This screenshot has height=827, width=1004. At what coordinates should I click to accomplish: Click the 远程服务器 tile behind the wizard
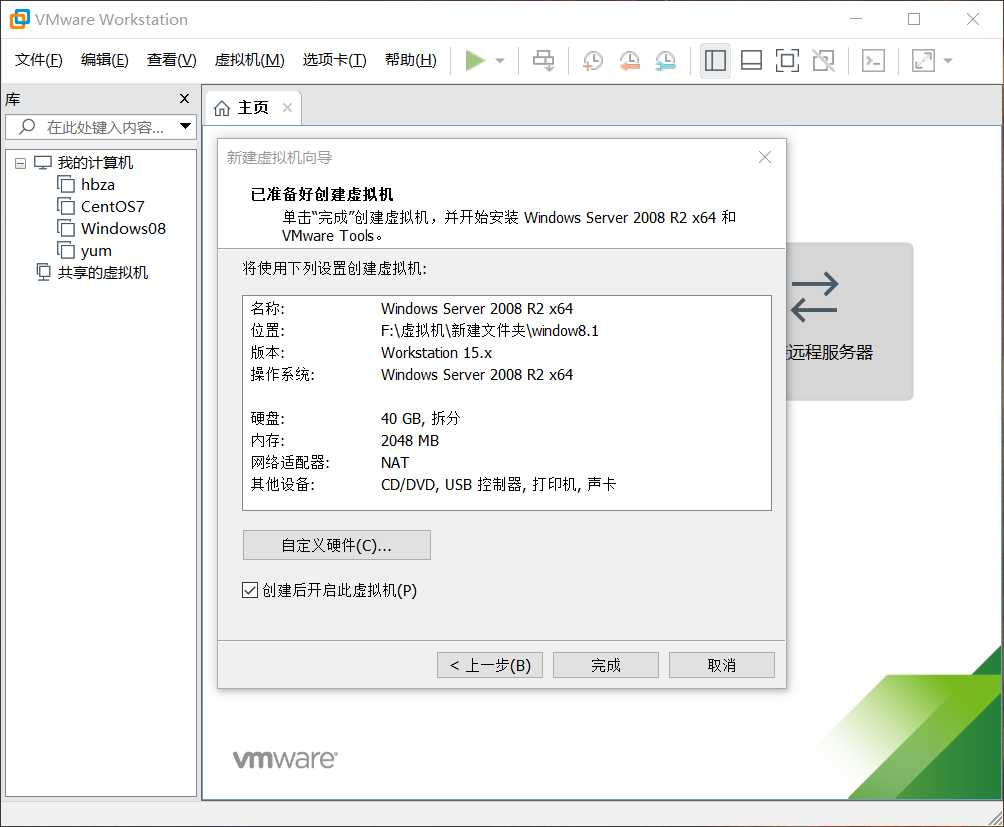[x=849, y=321]
